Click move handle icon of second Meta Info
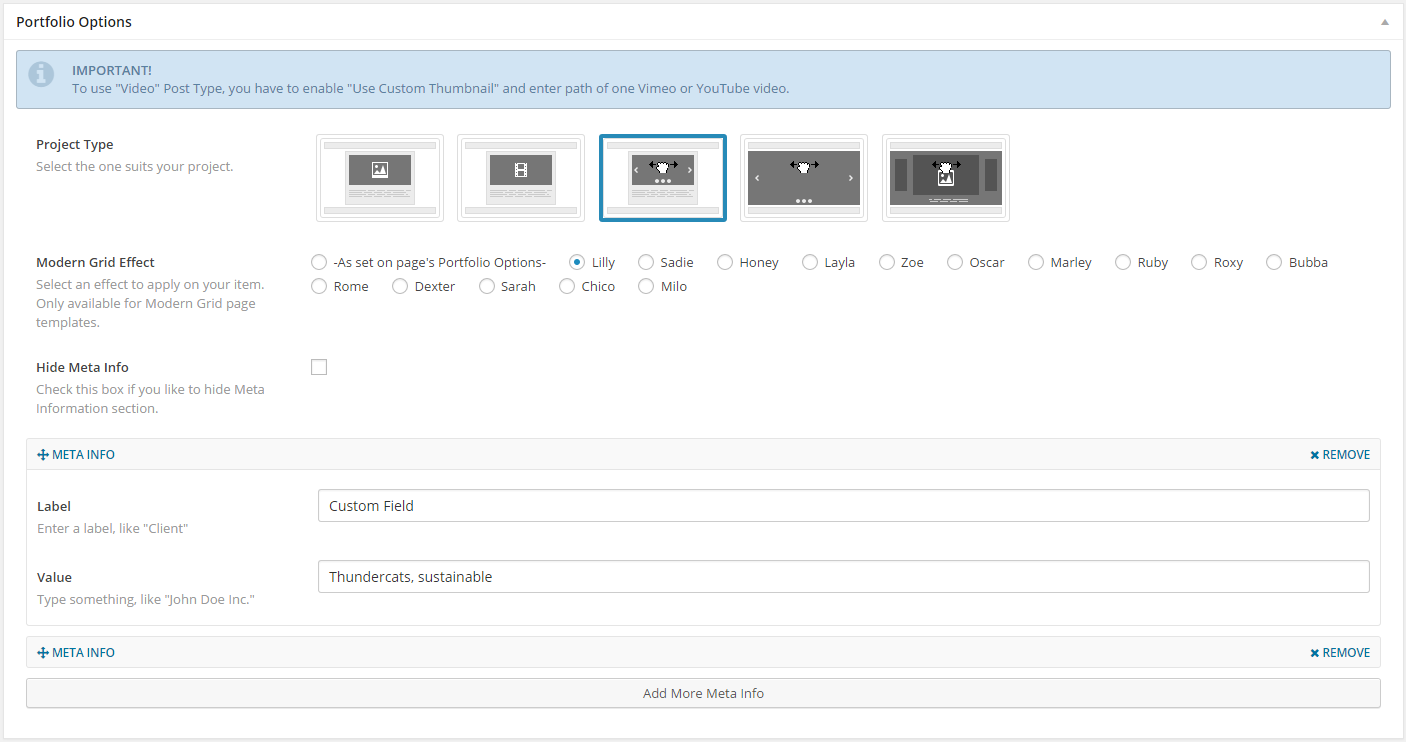Viewport: 1406px width, 742px height. pos(43,653)
